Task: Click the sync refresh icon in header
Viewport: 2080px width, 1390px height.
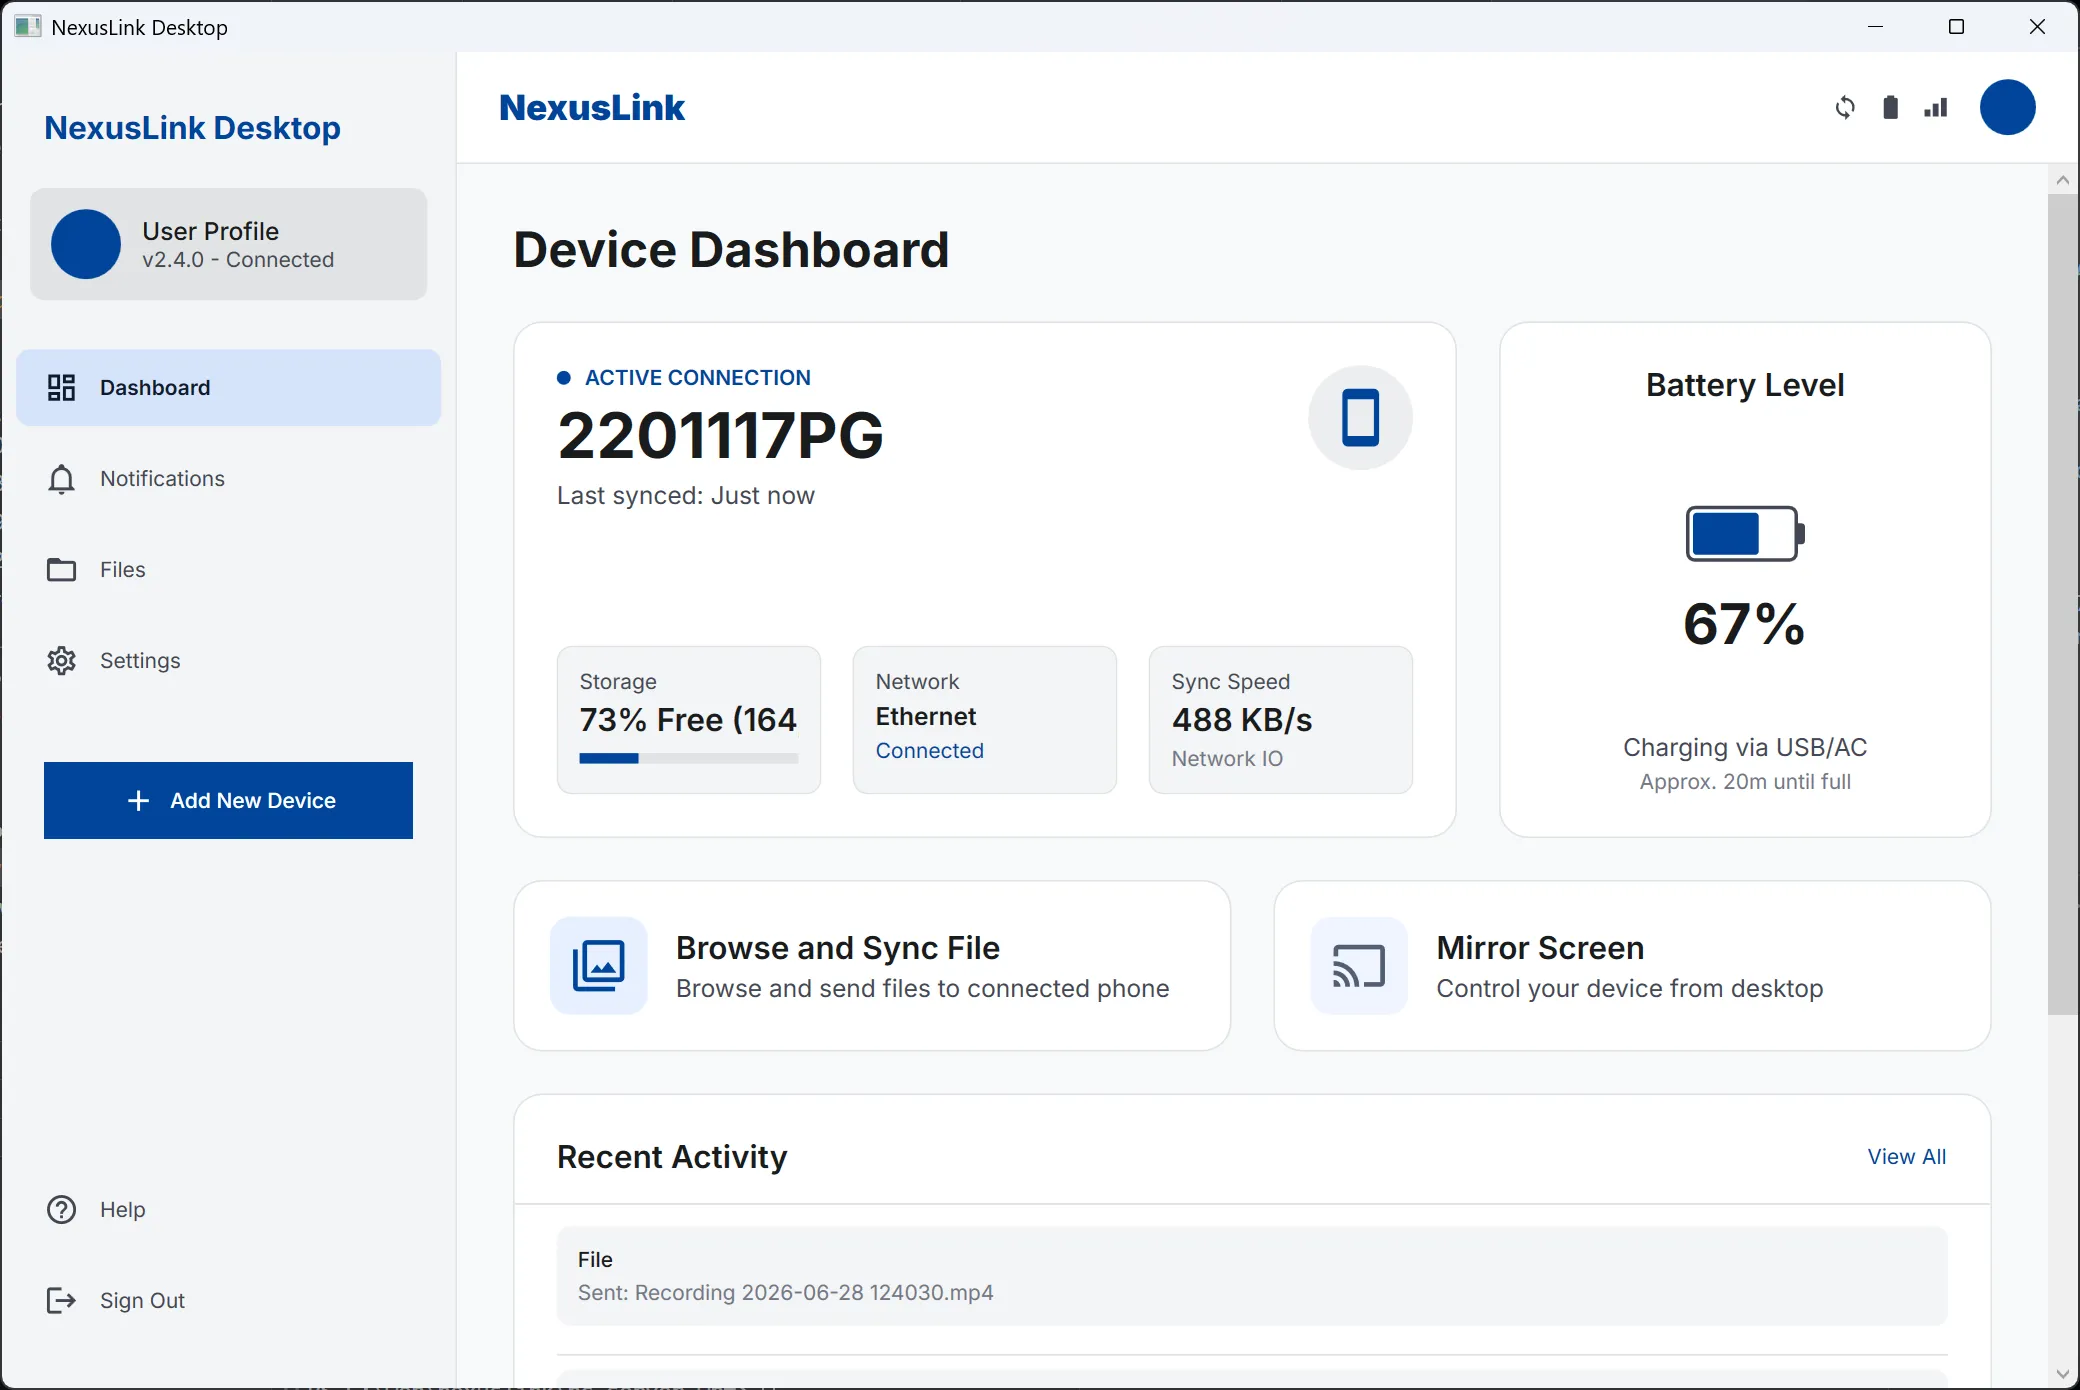Action: tap(1845, 107)
